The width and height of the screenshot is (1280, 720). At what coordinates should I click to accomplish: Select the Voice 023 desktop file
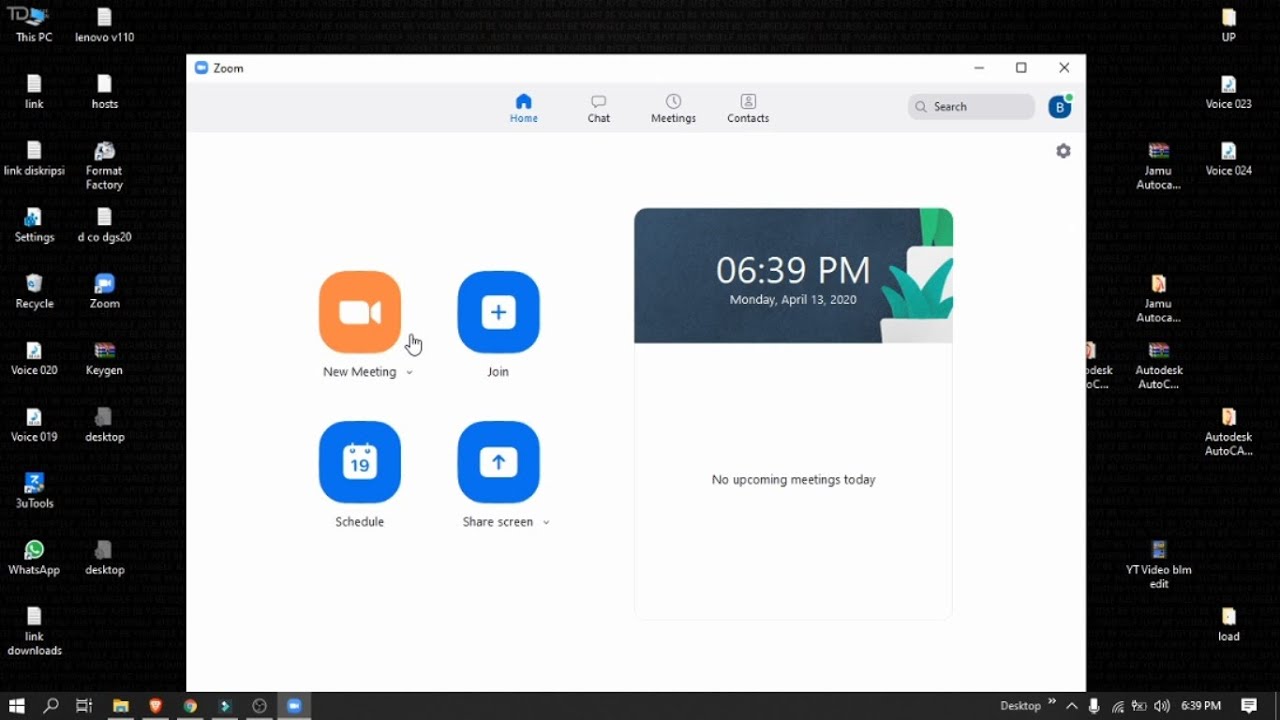point(1229,92)
